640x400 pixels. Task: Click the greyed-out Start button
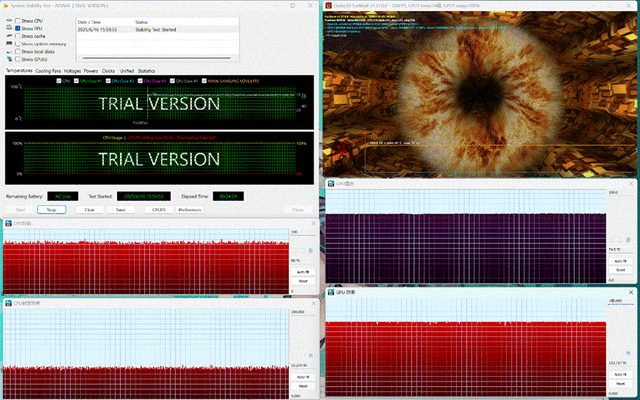coord(20,210)
